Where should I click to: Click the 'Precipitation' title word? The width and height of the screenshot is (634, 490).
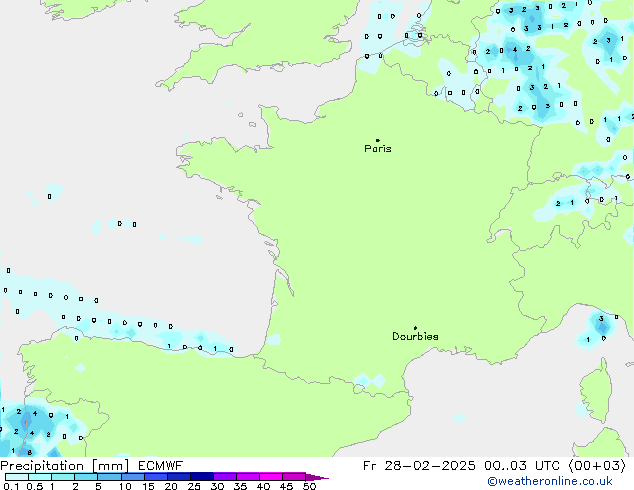[x=42, y=466]
